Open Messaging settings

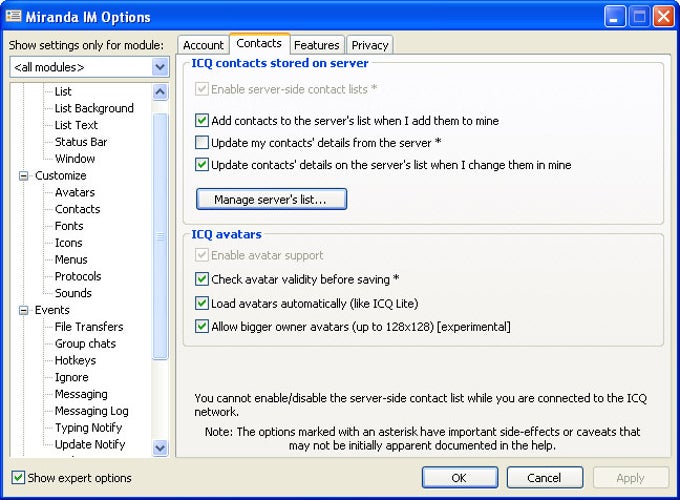(81, 394)
